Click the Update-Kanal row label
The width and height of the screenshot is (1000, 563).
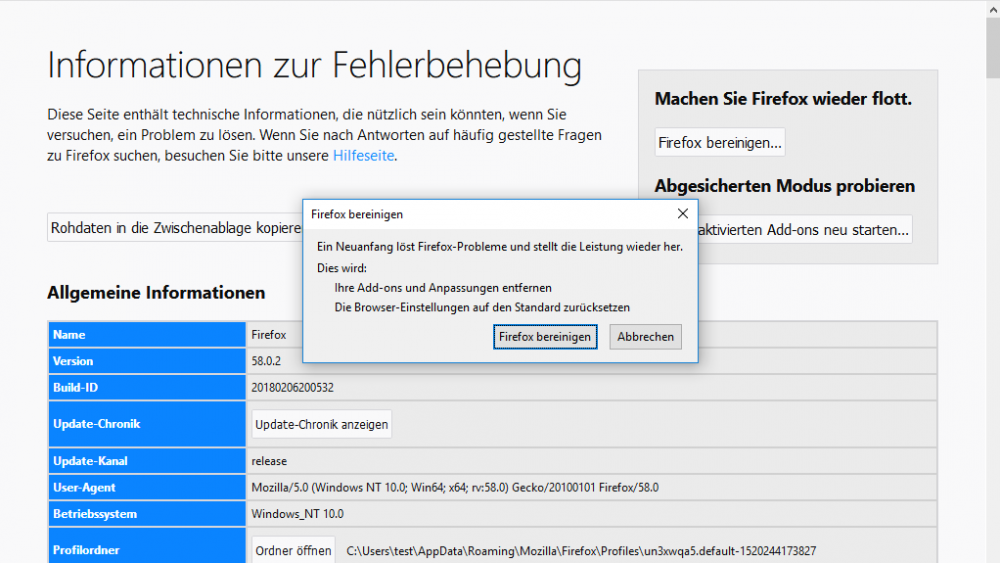[90, 462]
